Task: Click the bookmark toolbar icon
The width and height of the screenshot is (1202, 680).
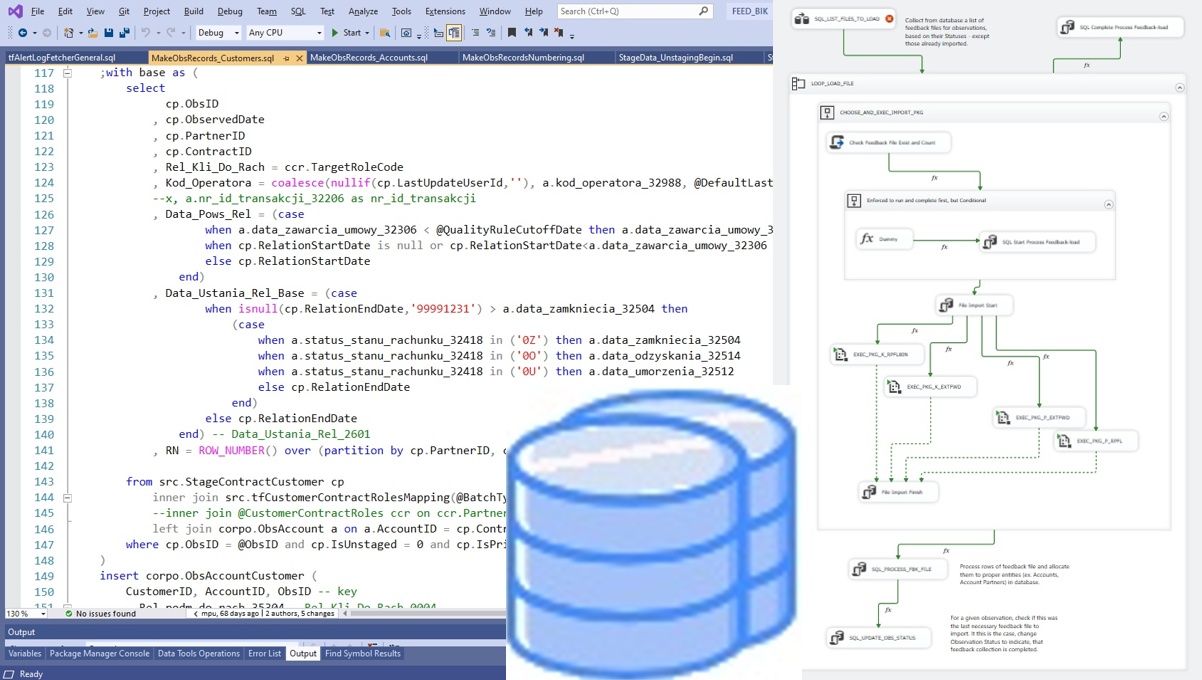Action: (x=512, y=33)
